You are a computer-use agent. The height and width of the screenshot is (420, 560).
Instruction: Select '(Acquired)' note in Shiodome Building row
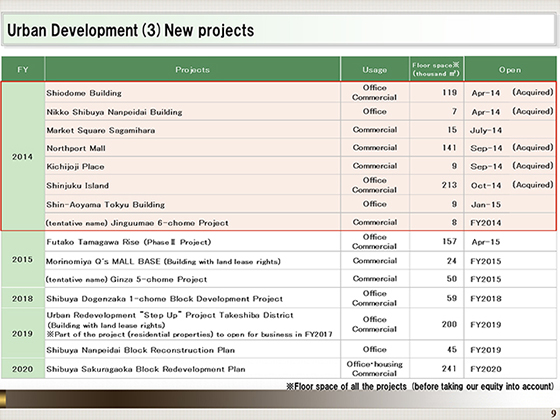tap(533, 92)
